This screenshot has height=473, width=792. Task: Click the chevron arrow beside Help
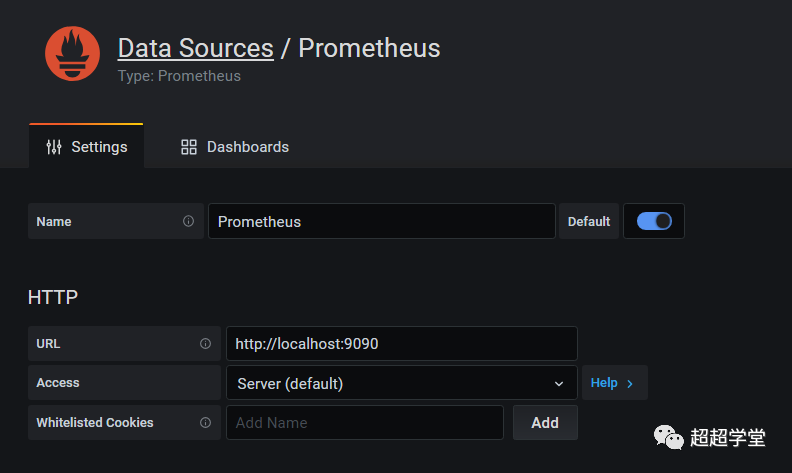pyautogui.click(x=630, y=383)
